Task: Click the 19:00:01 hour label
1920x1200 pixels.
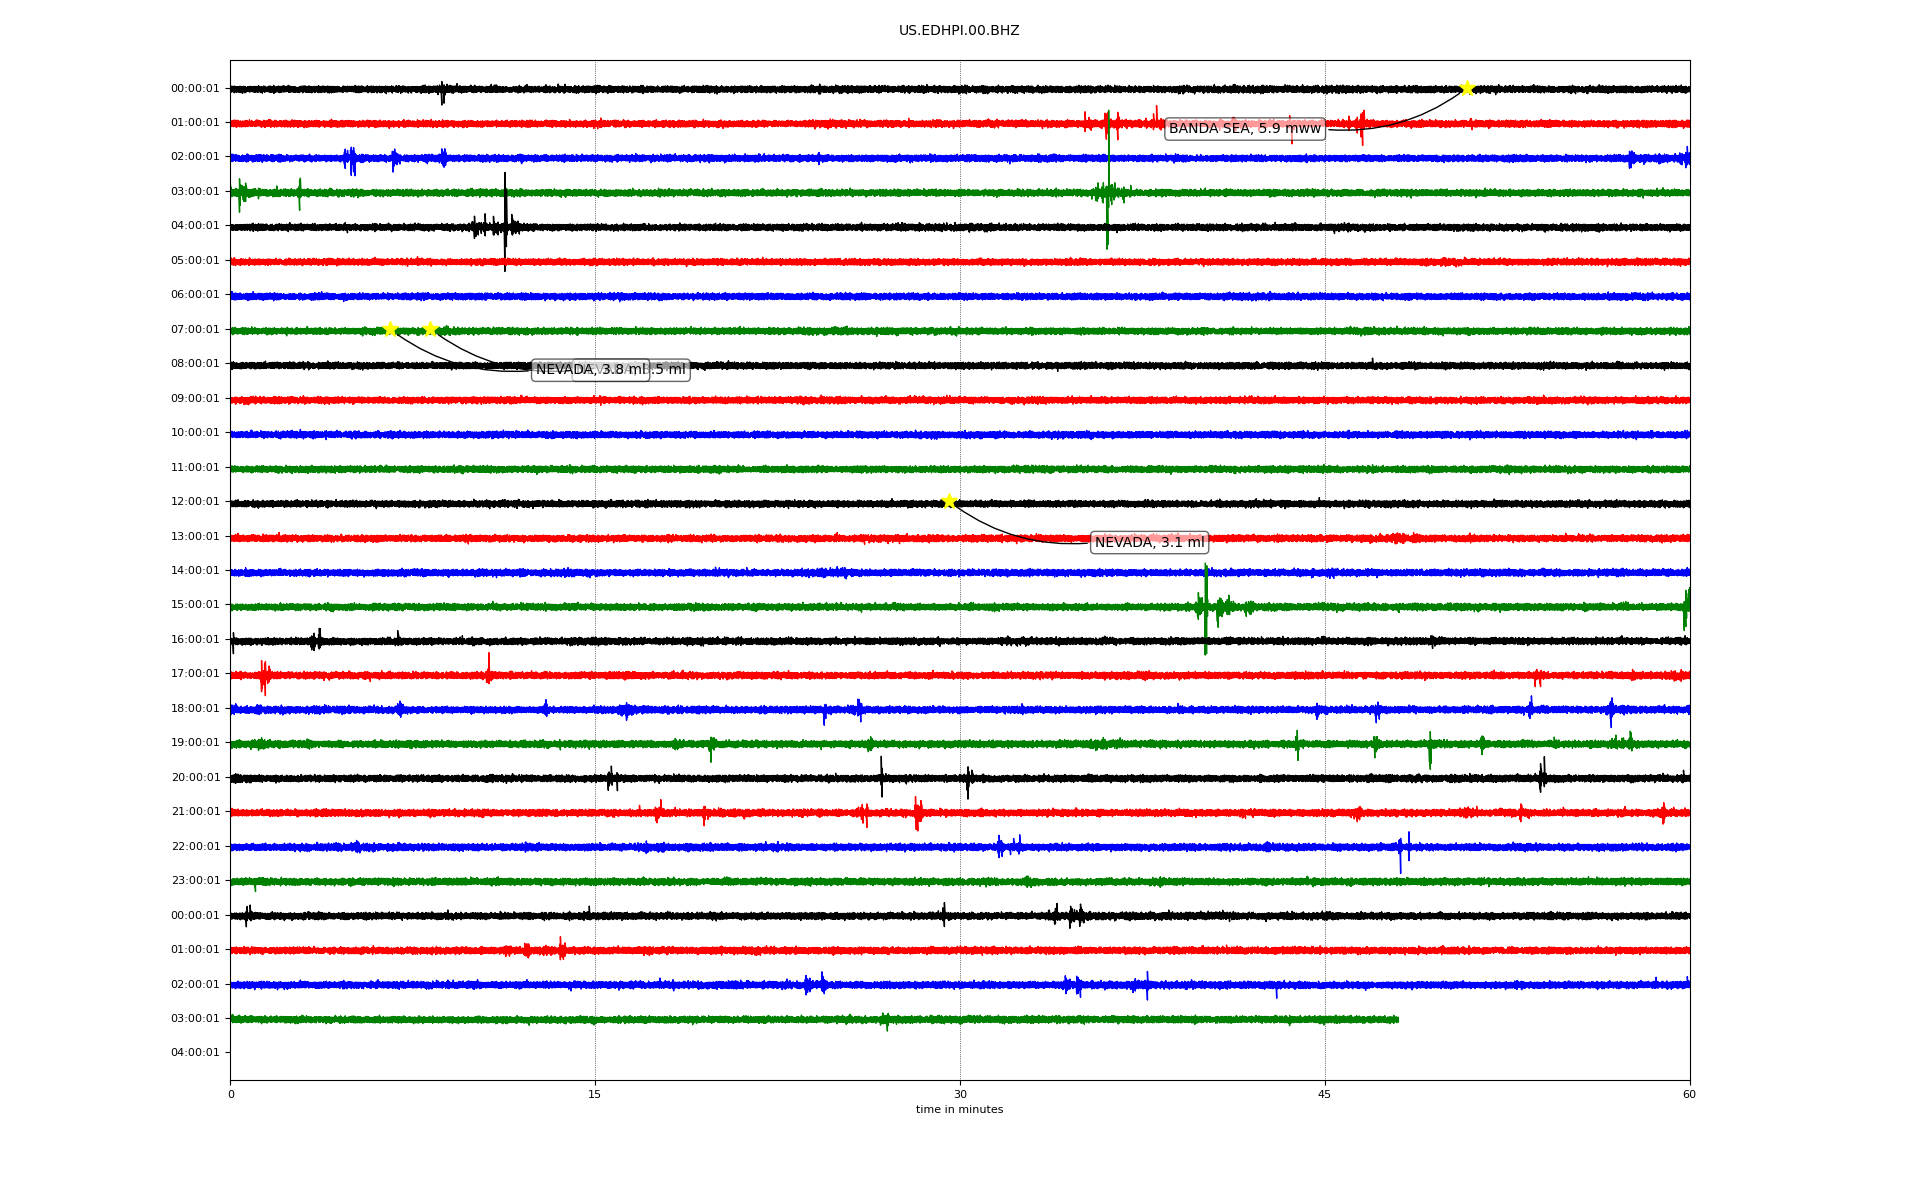Action: point(195,743)
